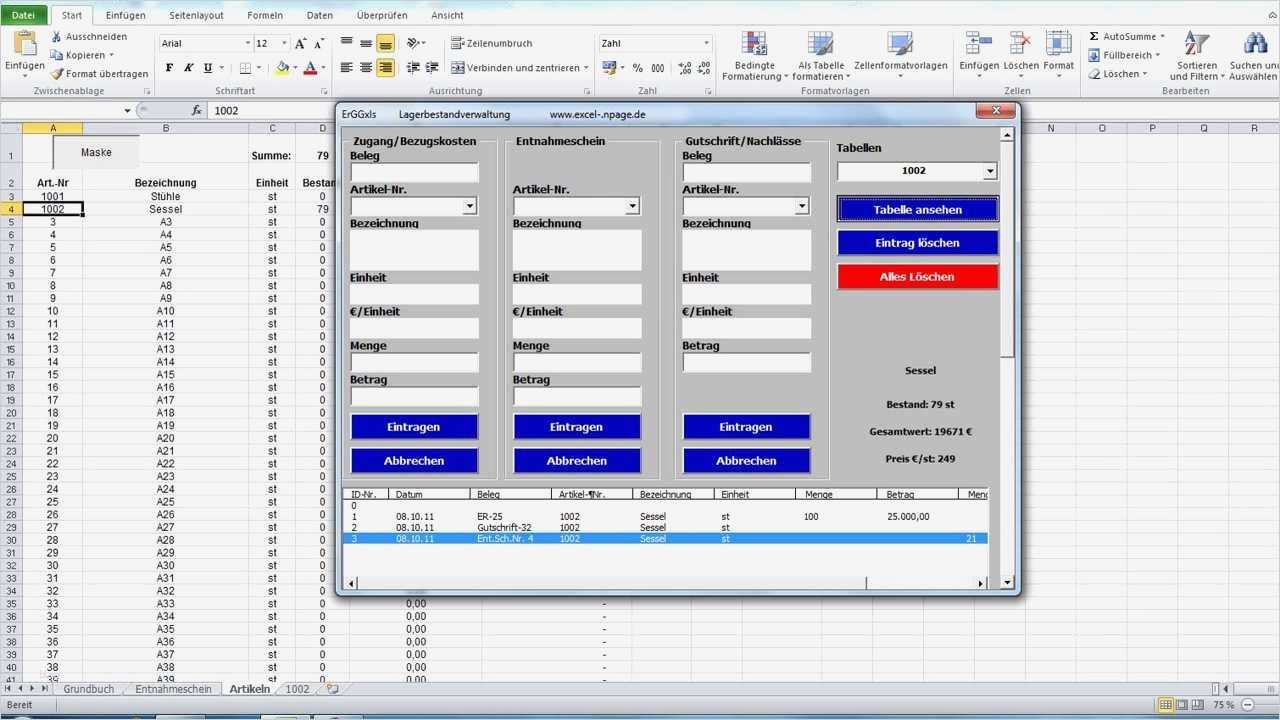Toggle bottom vertical alignment

(x=385, y=43)
